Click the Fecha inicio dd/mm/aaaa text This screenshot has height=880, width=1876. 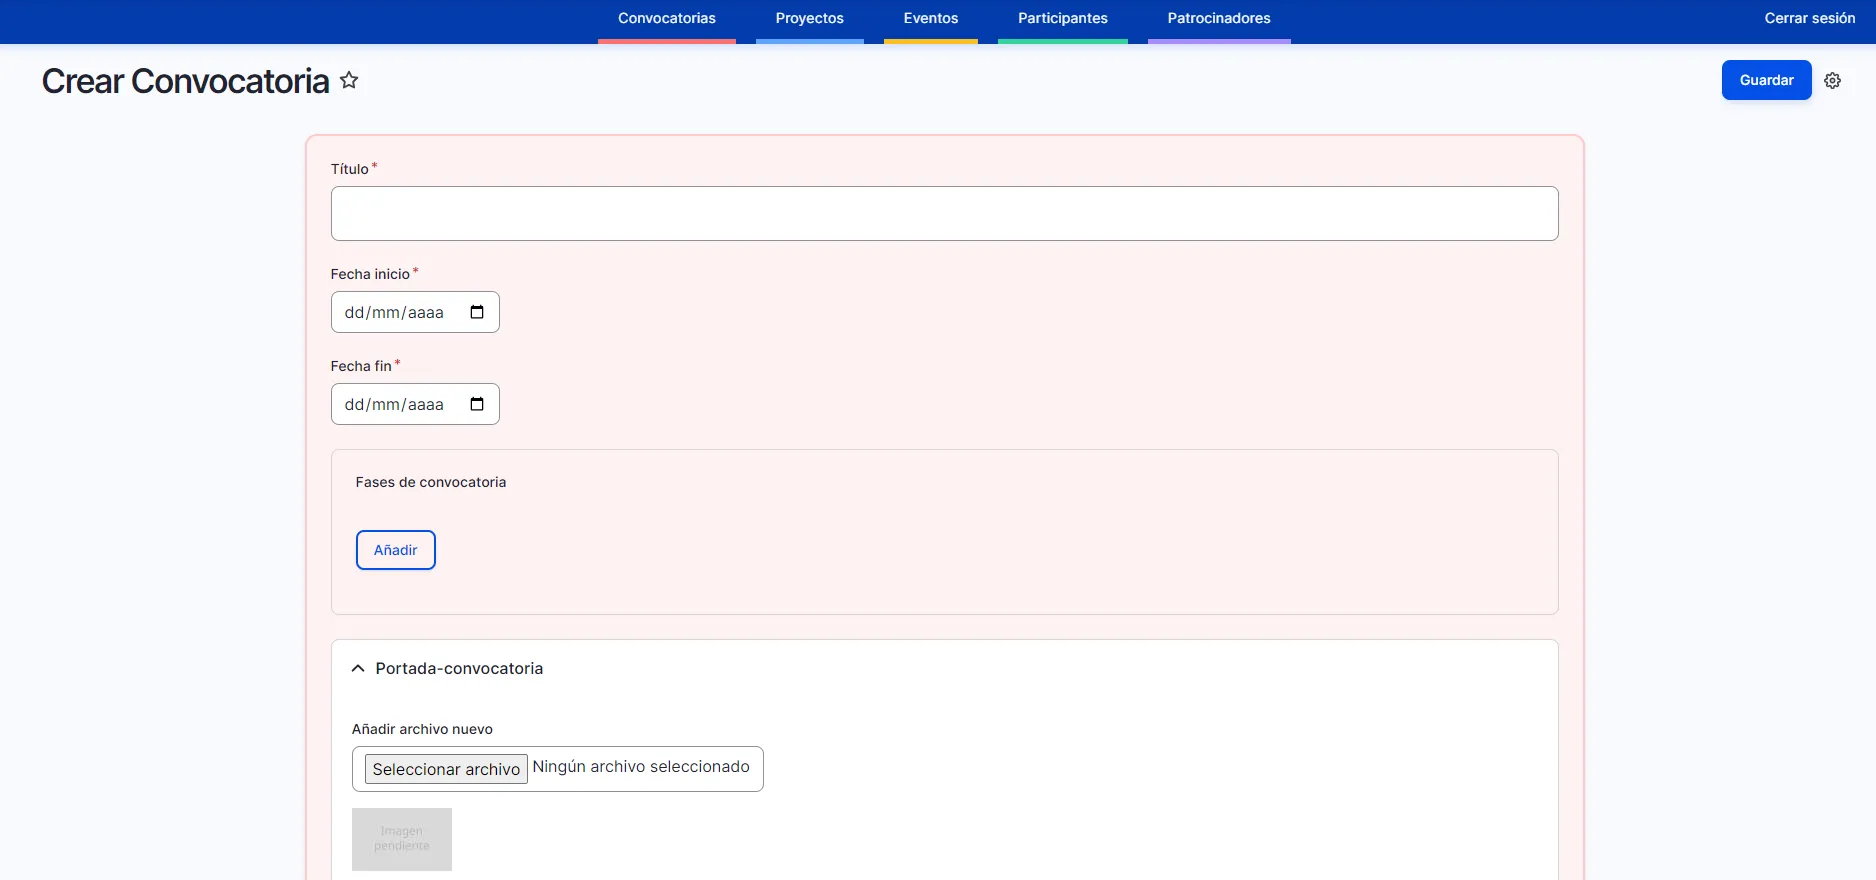coord(394,313)
